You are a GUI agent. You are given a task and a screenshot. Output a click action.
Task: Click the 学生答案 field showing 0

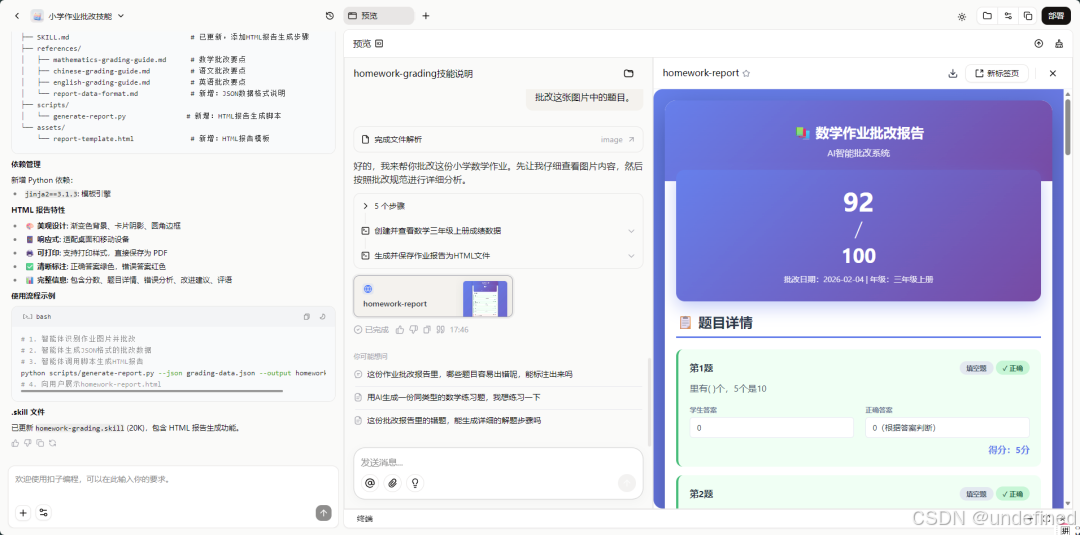click(771, 428)
